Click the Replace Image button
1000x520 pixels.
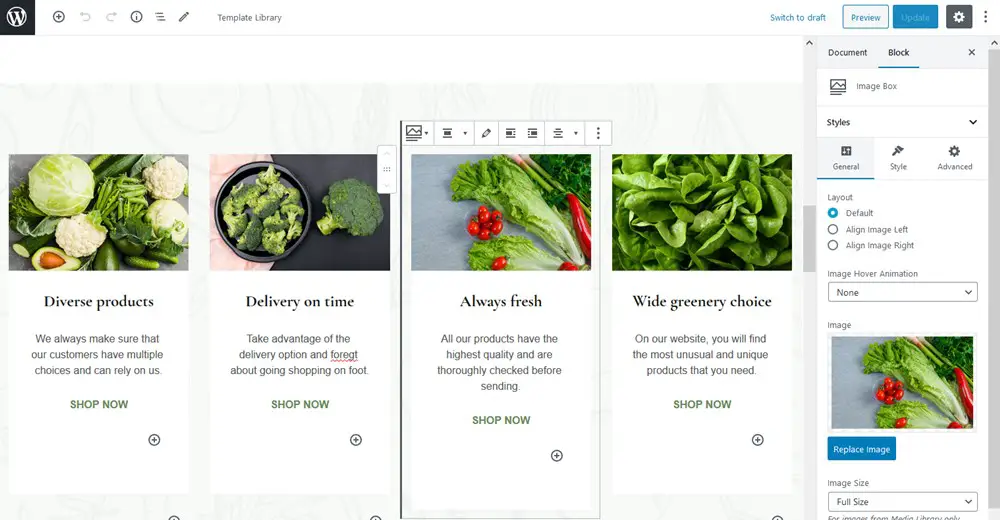pyautogui.click(x=862, y=449)
